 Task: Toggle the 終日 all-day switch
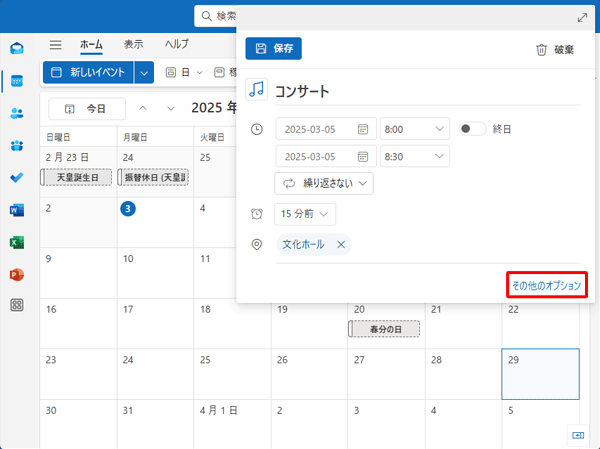[472, 129]
